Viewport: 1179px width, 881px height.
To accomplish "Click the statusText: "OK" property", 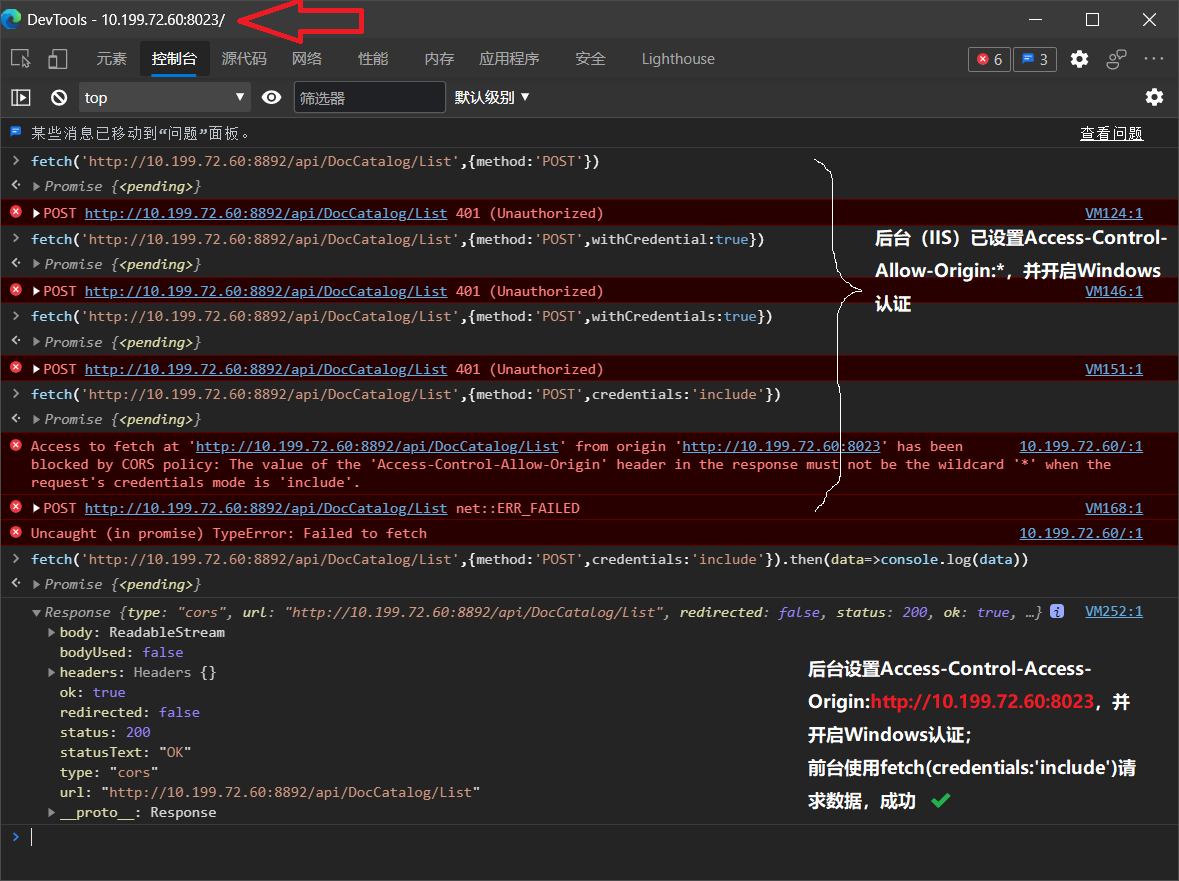I will click(x=126, y=752).
